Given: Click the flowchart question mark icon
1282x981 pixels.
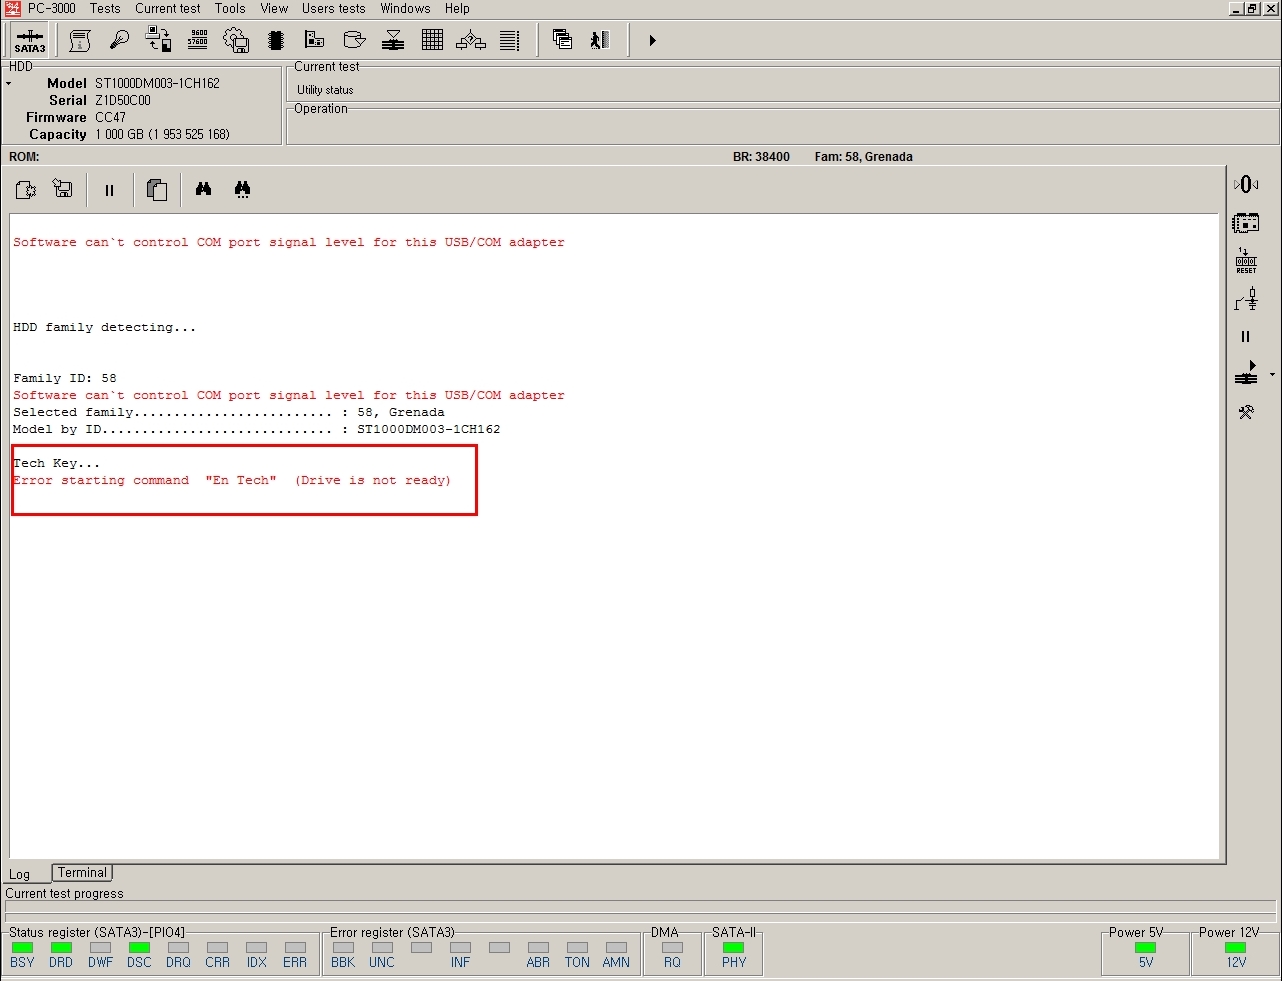Looking at the screenshot, I should [x=471, y=40].
